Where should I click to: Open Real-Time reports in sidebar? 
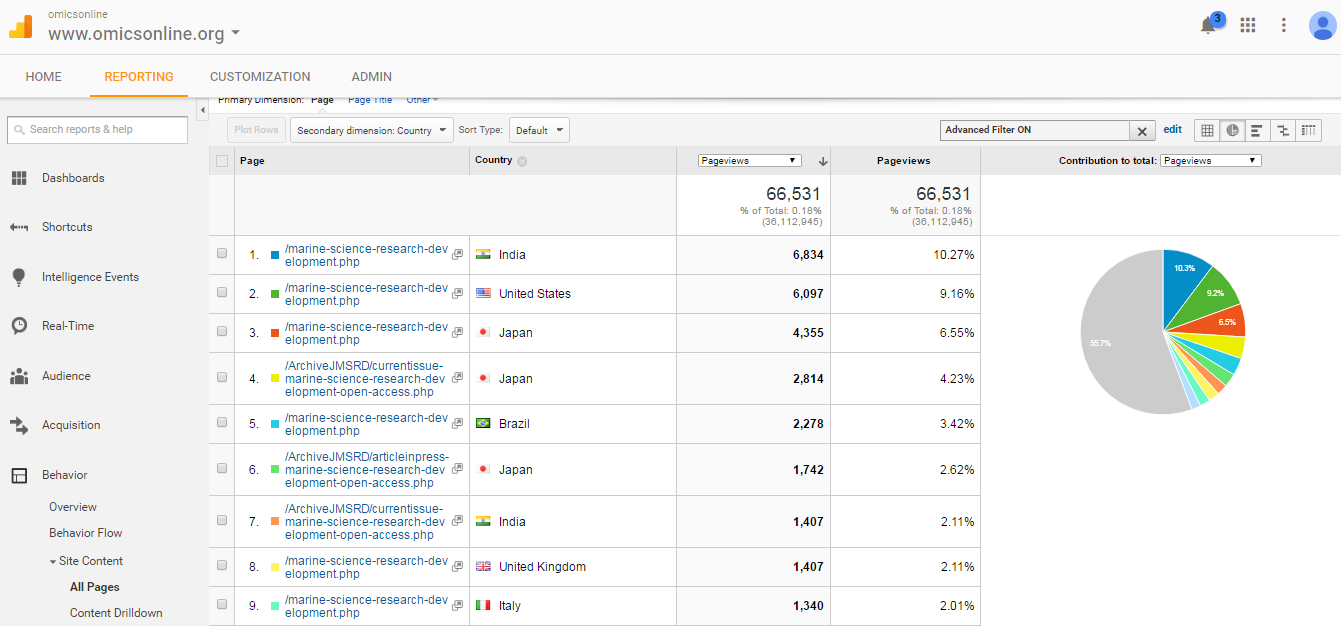click(66, 326)
